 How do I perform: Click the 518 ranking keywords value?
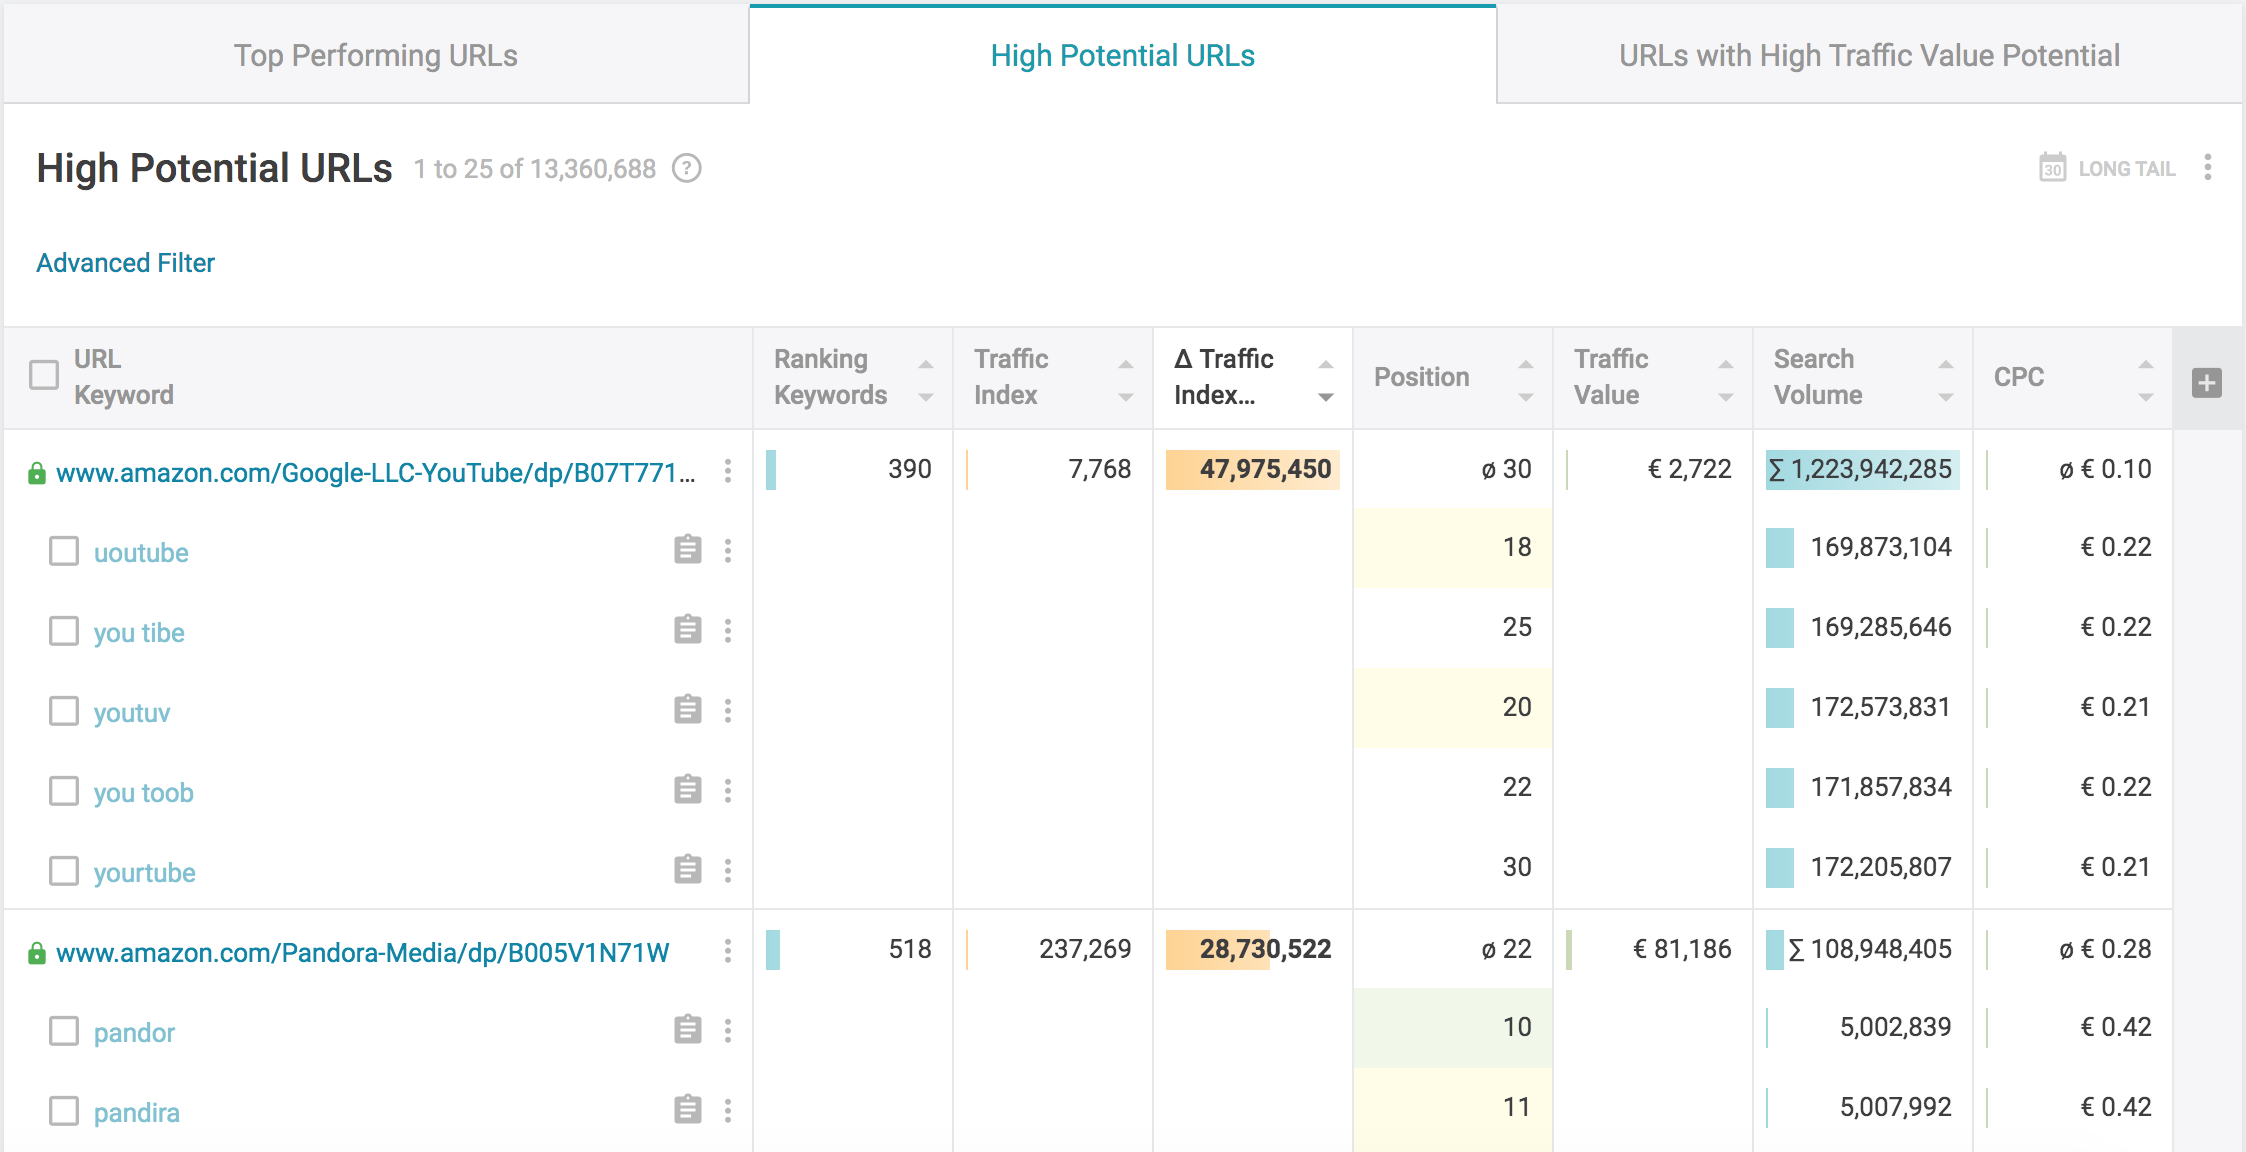point(910,949)
